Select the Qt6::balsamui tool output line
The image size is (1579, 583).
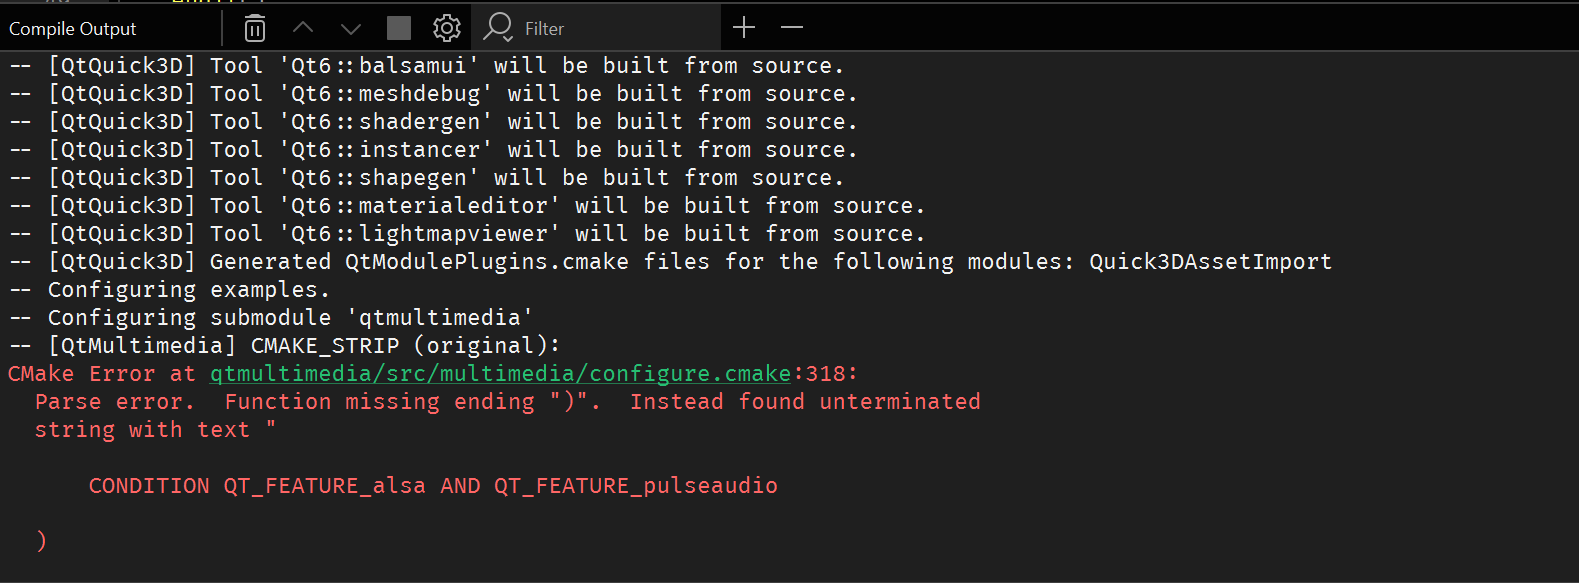click(427, 66)
